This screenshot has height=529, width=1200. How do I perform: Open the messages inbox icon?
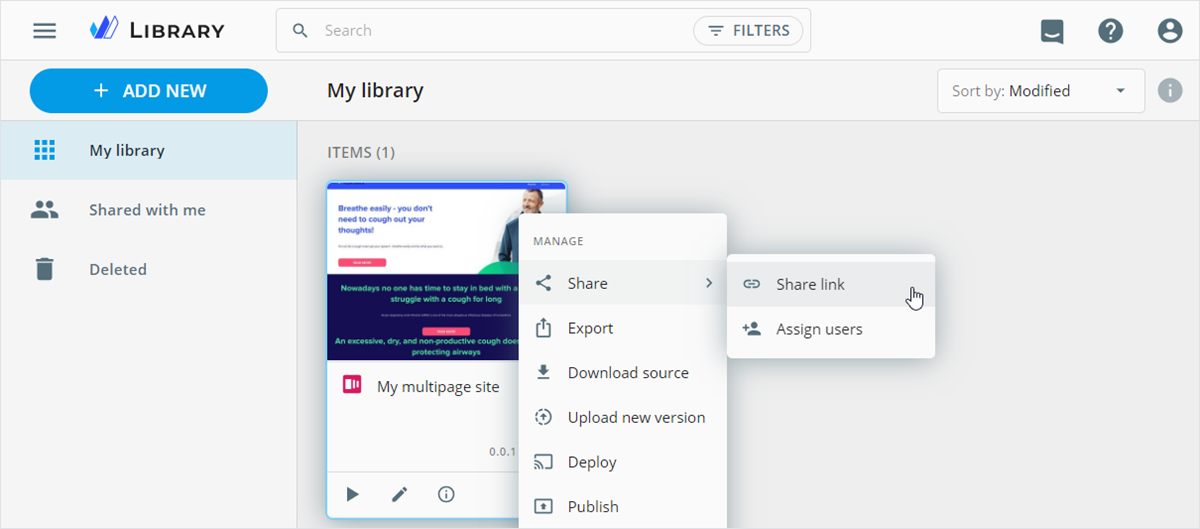(x=1052, y=31)
